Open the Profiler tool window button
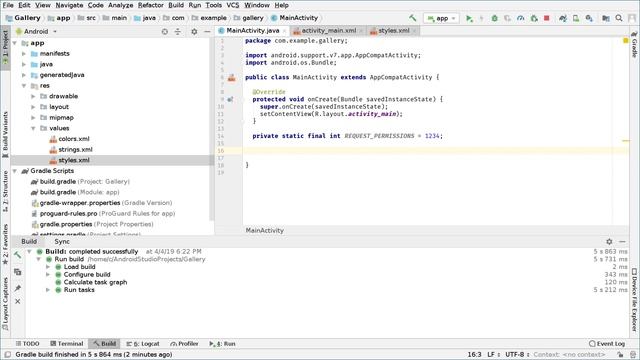Screen dimensions: 640x360 [x=184, y=344]
